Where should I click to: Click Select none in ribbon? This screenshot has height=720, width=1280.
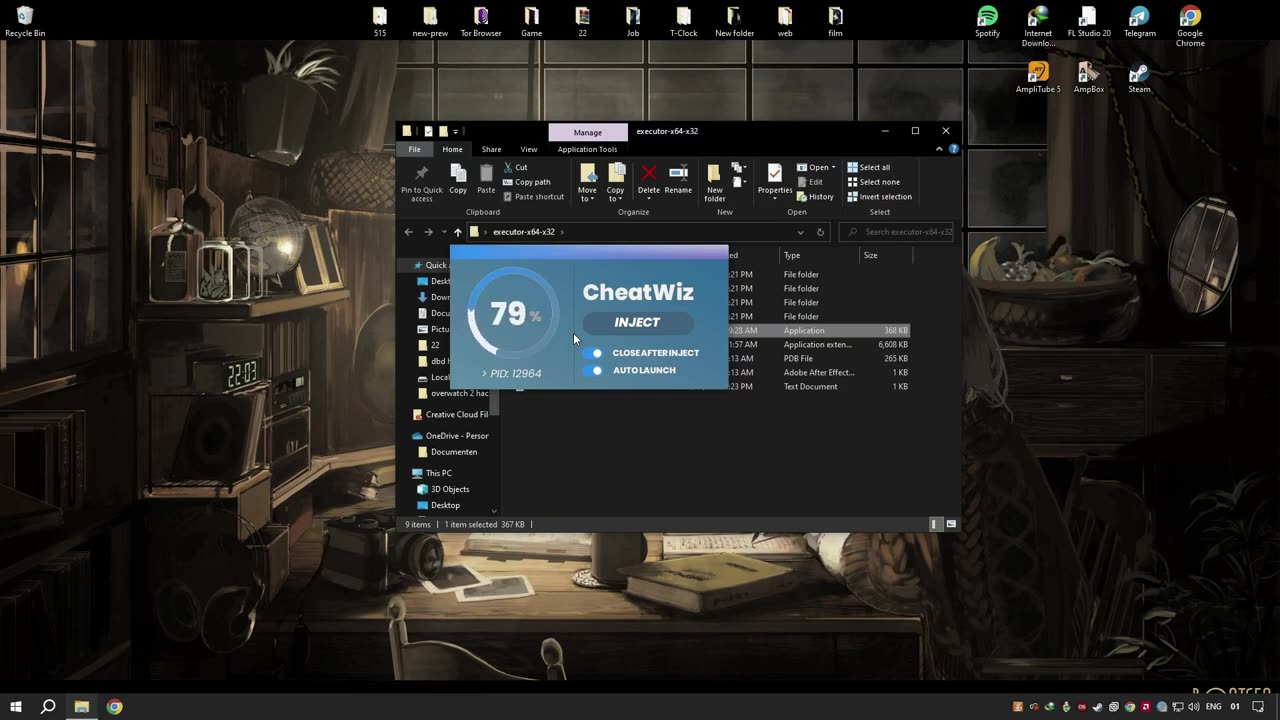873,182
